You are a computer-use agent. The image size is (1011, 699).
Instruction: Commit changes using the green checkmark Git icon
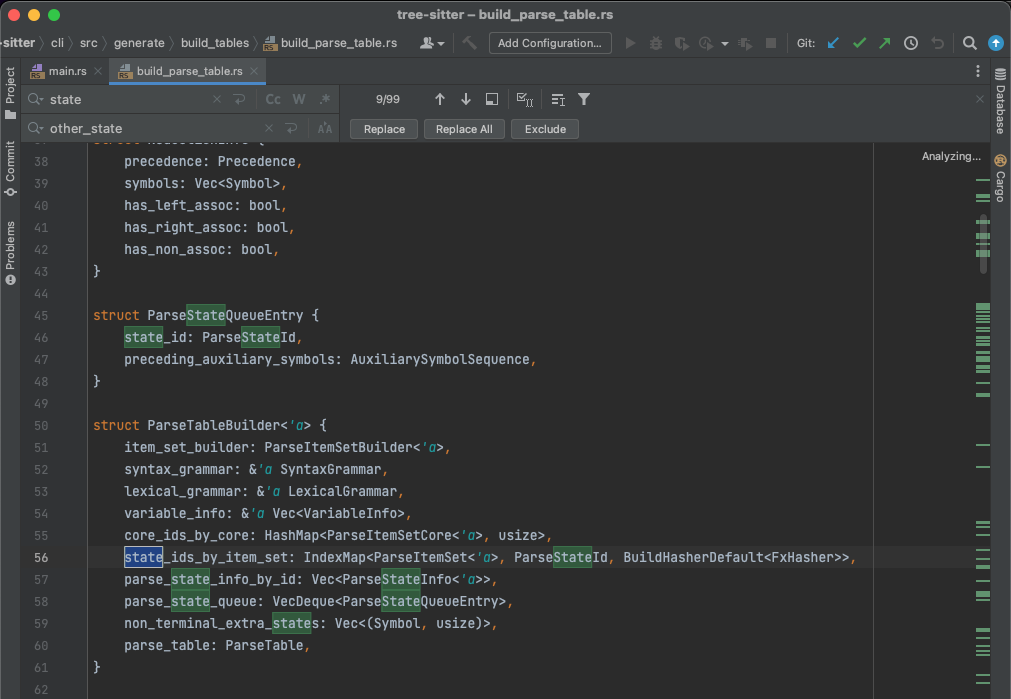tap(859, 43)
